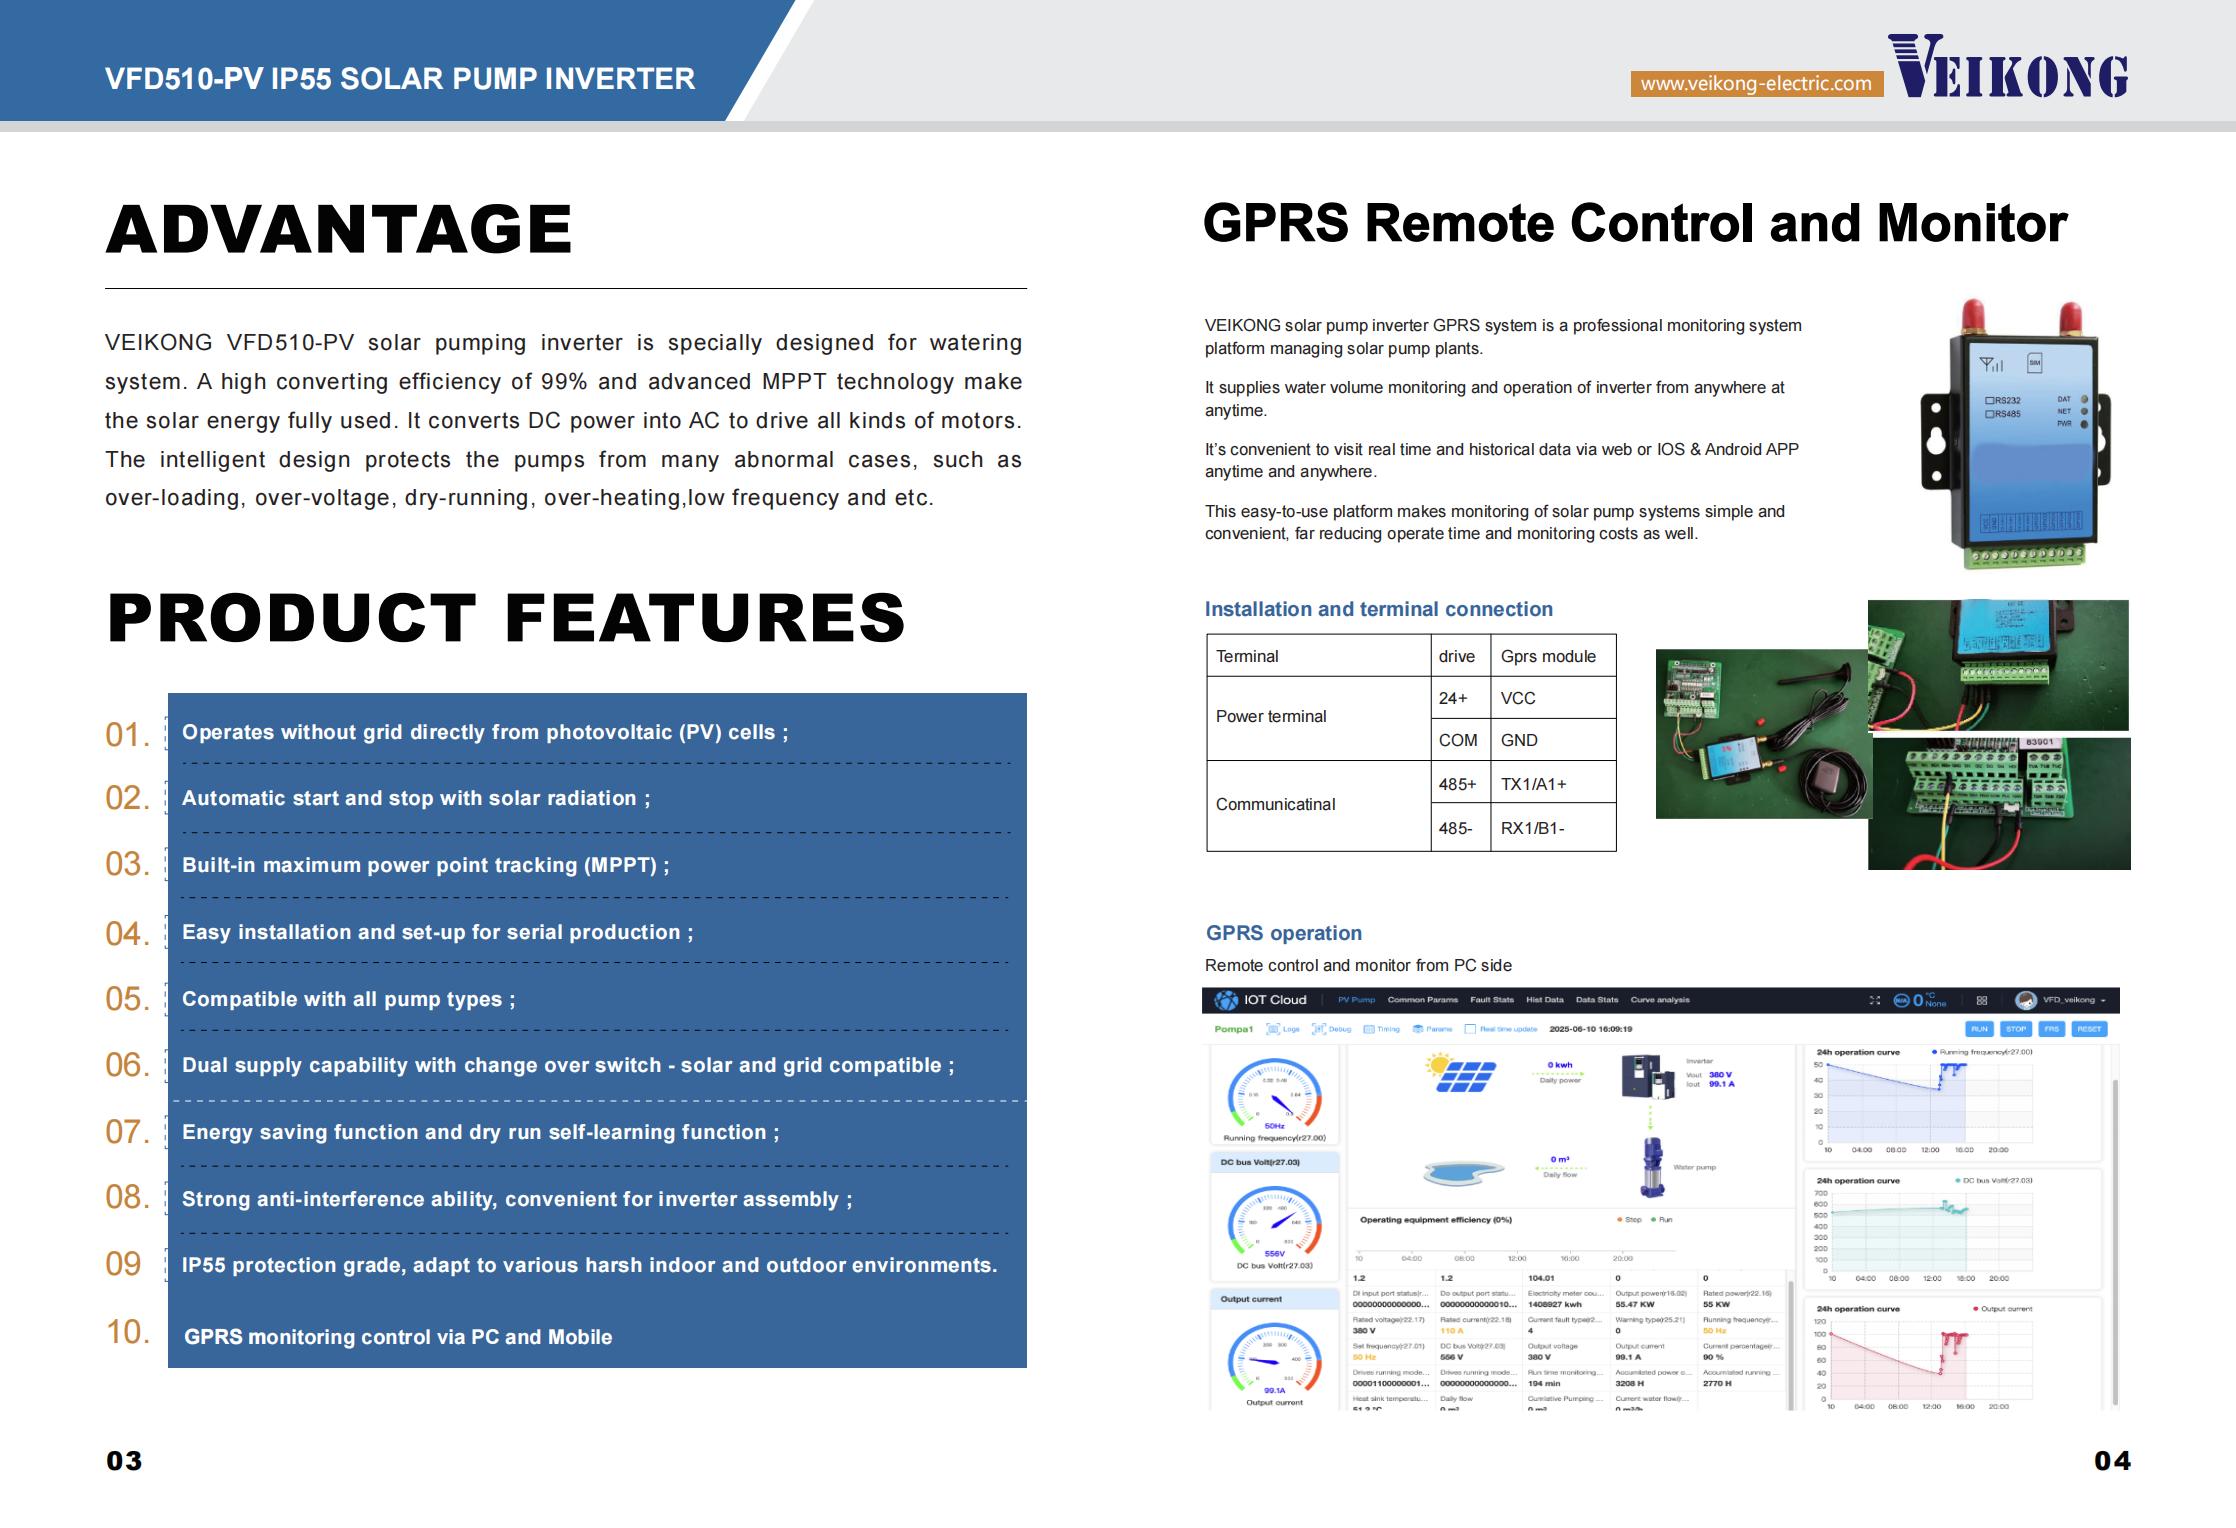Click the GPRS module device photo
The image size is (2236, 1528).
coord(2016,434)
